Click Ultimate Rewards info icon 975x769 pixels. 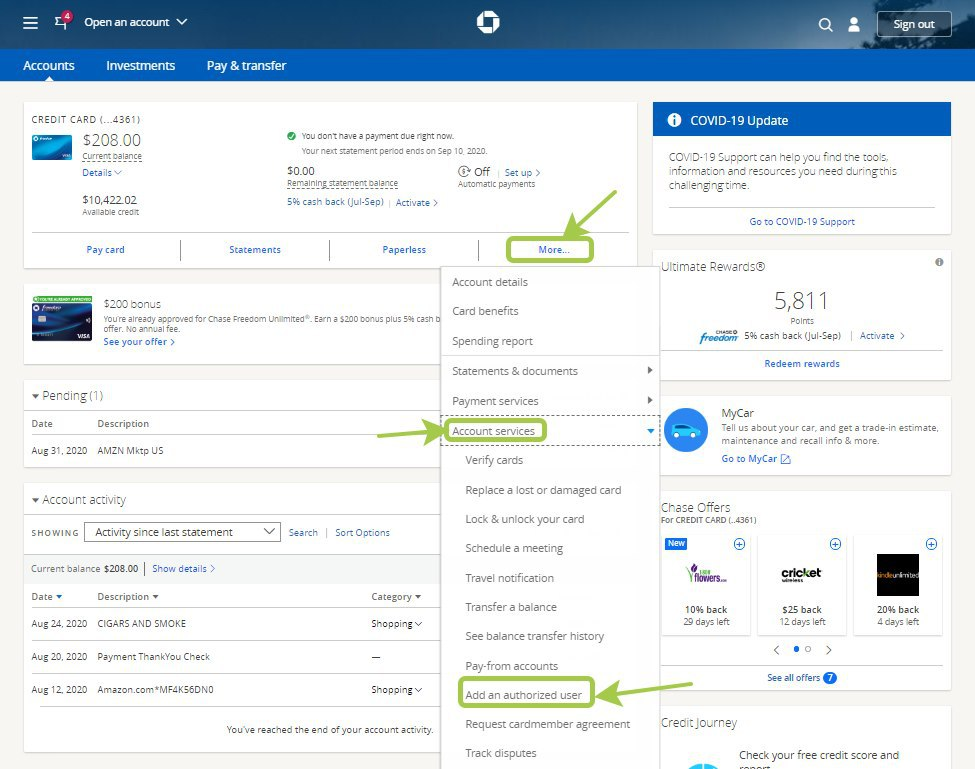pos(939,262)
